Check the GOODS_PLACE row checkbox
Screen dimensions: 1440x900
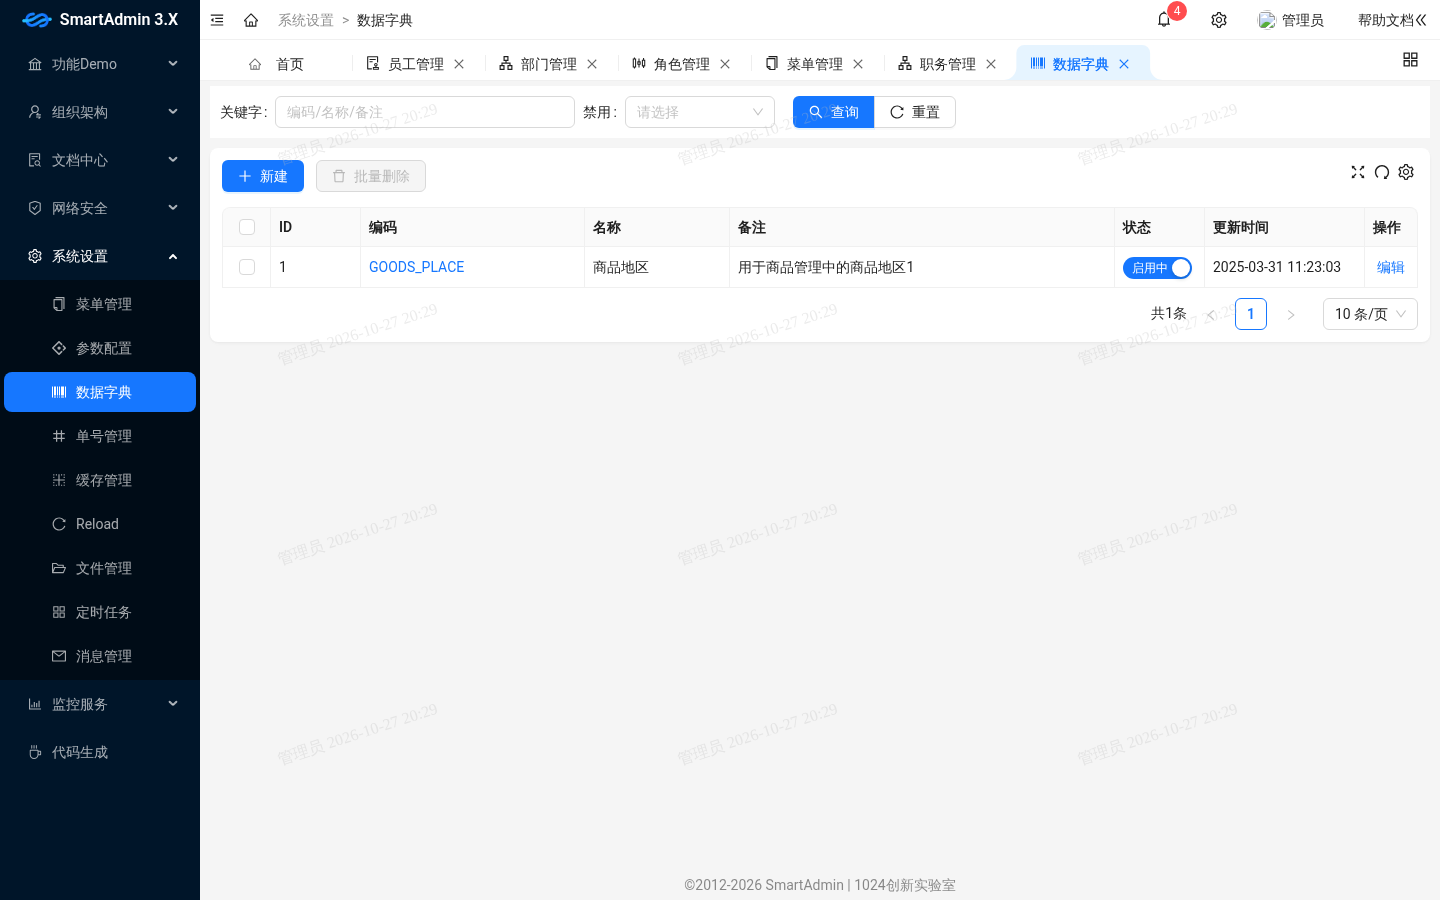[247, 267]
